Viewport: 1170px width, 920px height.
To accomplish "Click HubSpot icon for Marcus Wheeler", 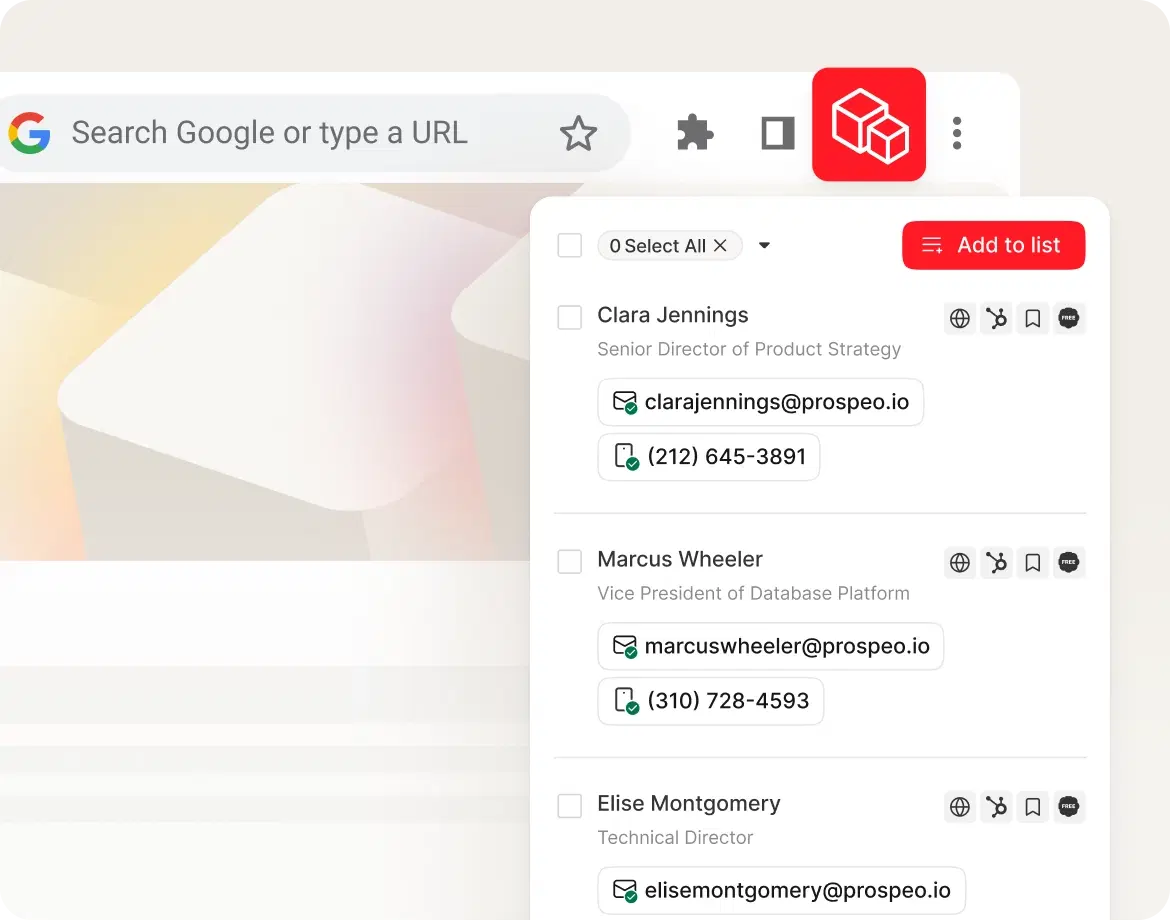I will [x=996, y=563].
